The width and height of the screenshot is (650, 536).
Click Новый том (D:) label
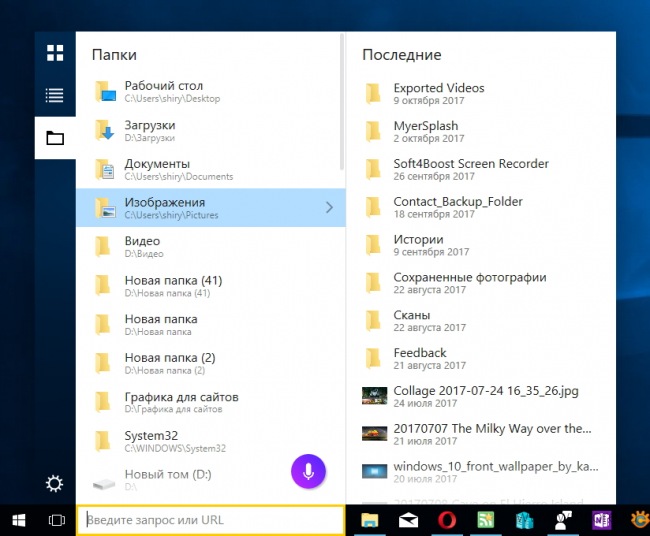pos(168,474)
